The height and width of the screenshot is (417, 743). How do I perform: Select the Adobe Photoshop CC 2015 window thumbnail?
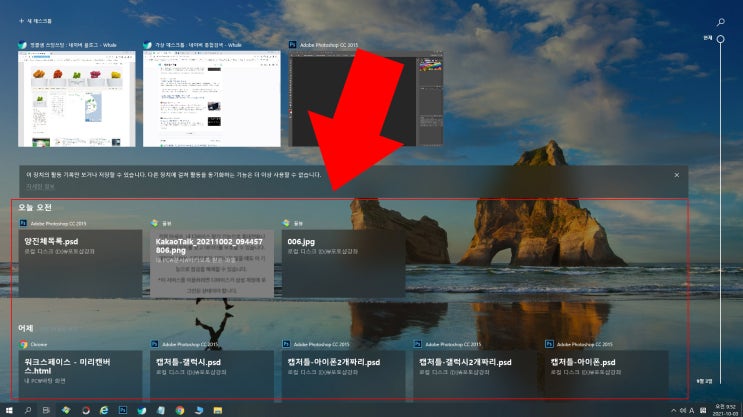[366, 99]
